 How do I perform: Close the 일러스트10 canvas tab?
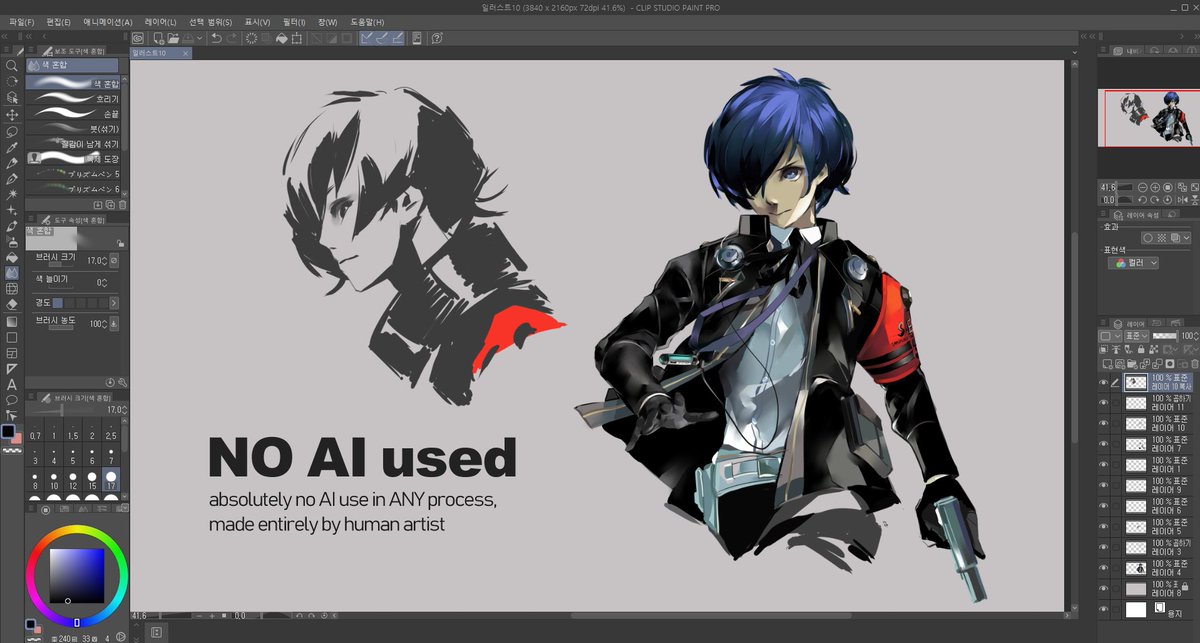186,53
